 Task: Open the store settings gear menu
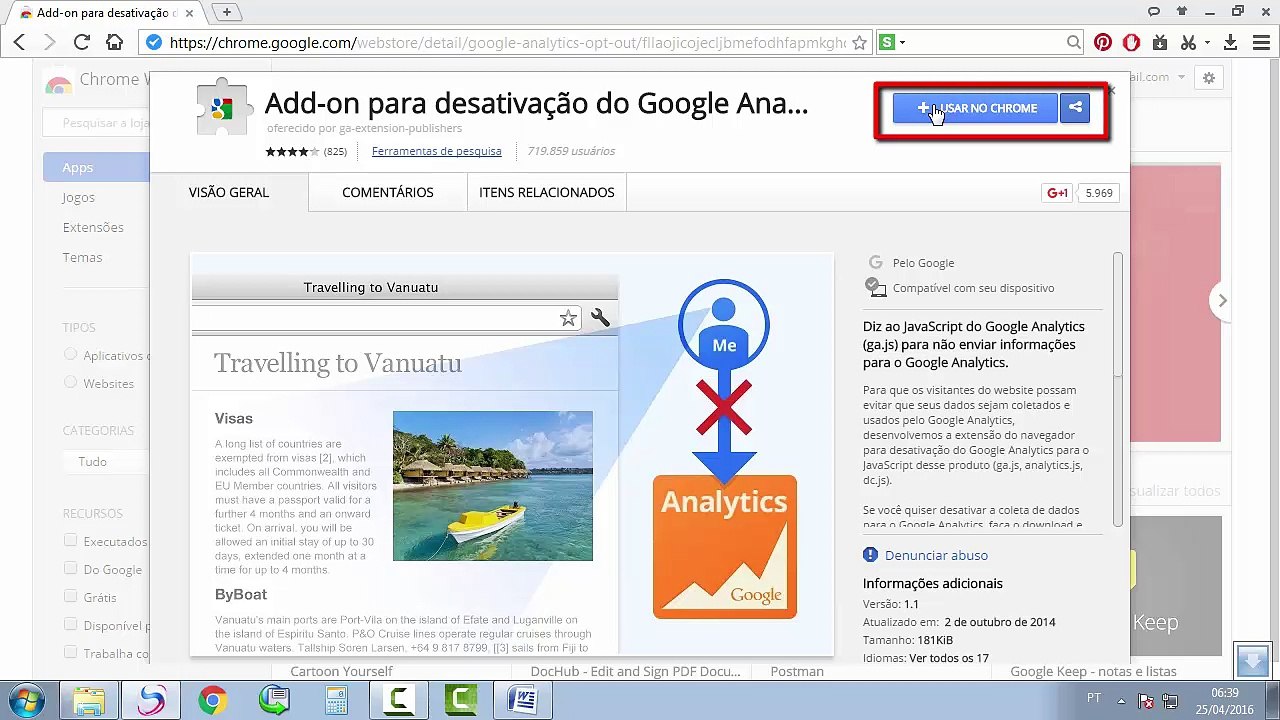(x=1209, y=78)
